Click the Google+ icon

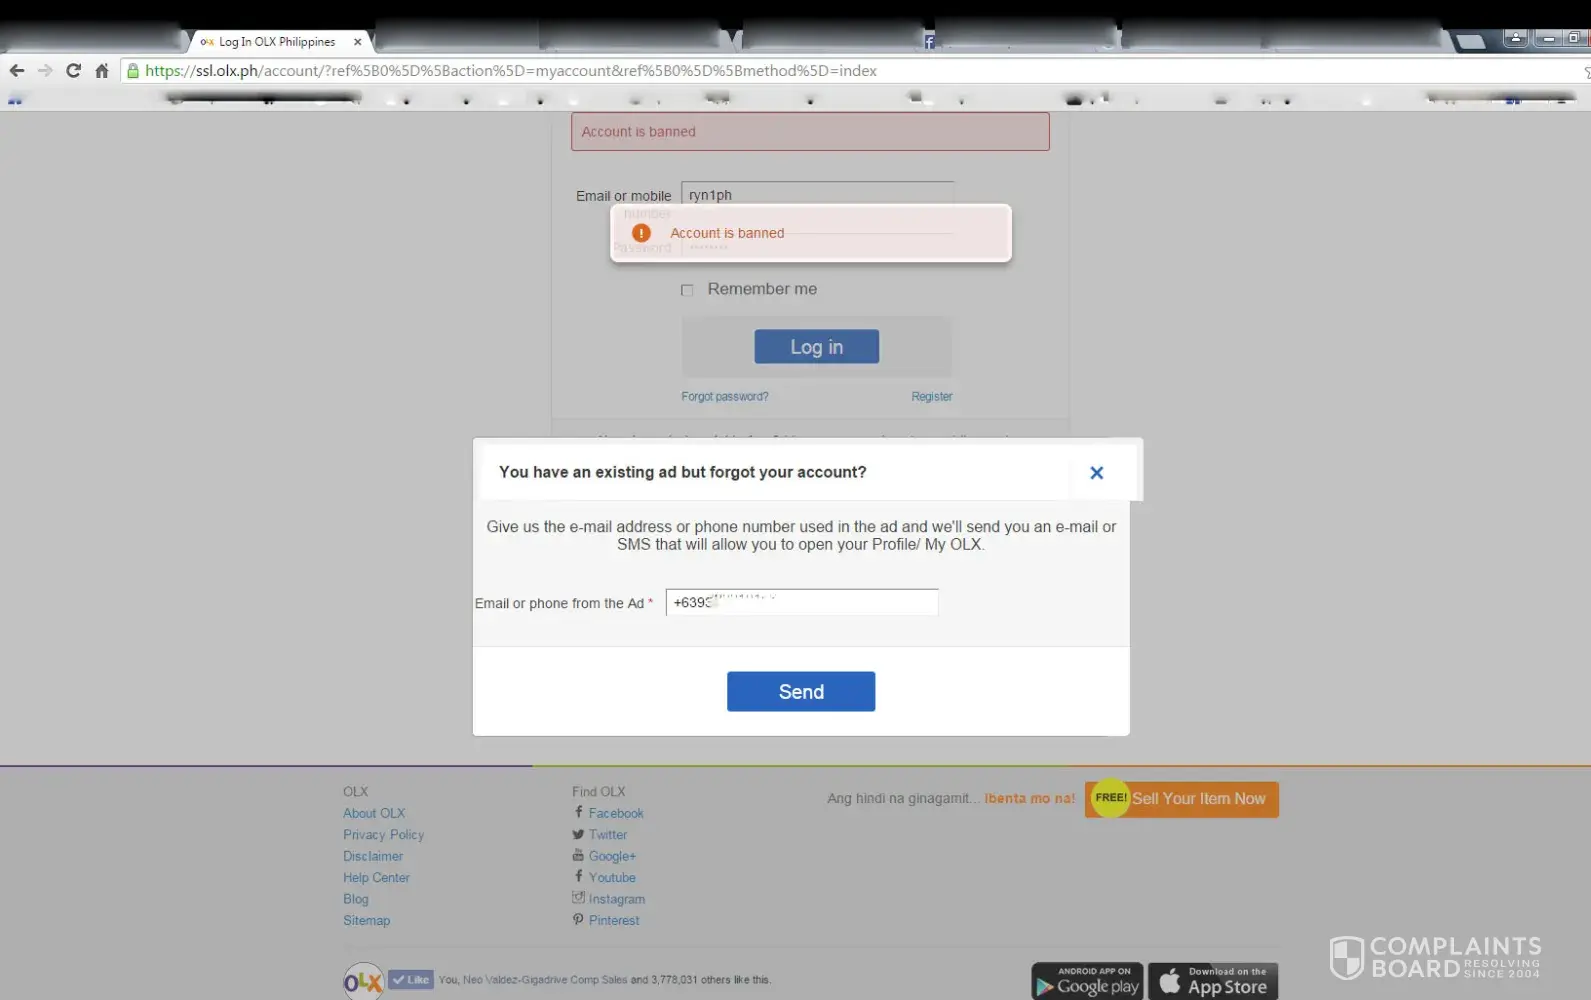[578, 855]
